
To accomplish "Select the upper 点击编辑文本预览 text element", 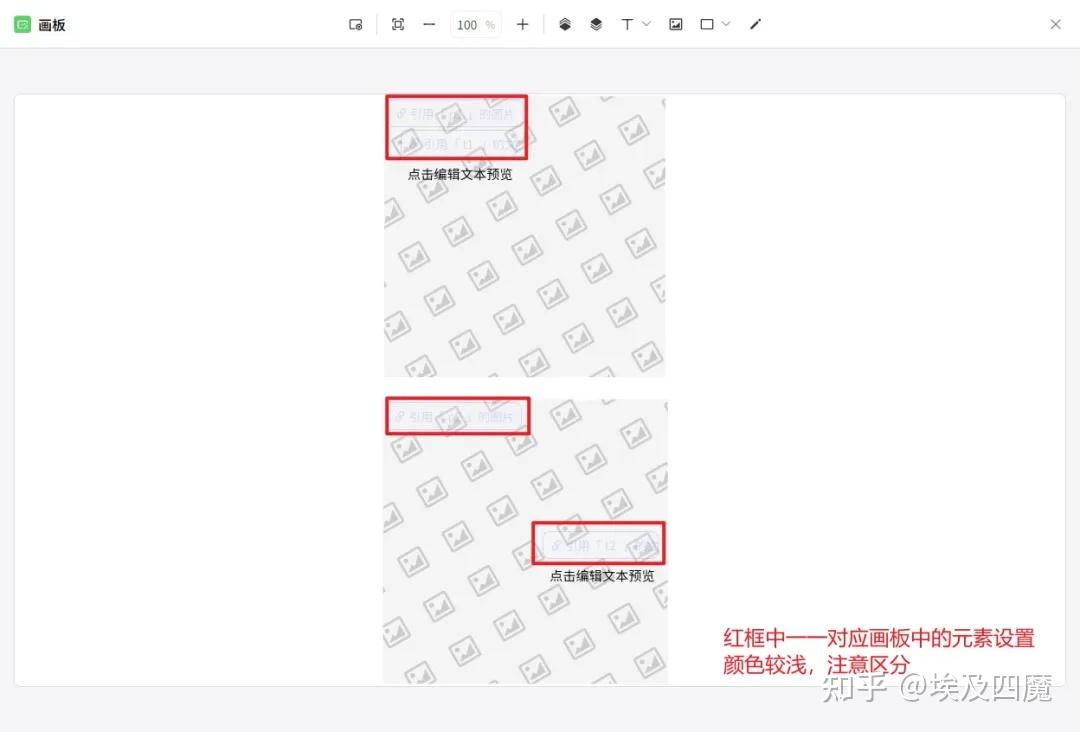I will click(460, 174).
